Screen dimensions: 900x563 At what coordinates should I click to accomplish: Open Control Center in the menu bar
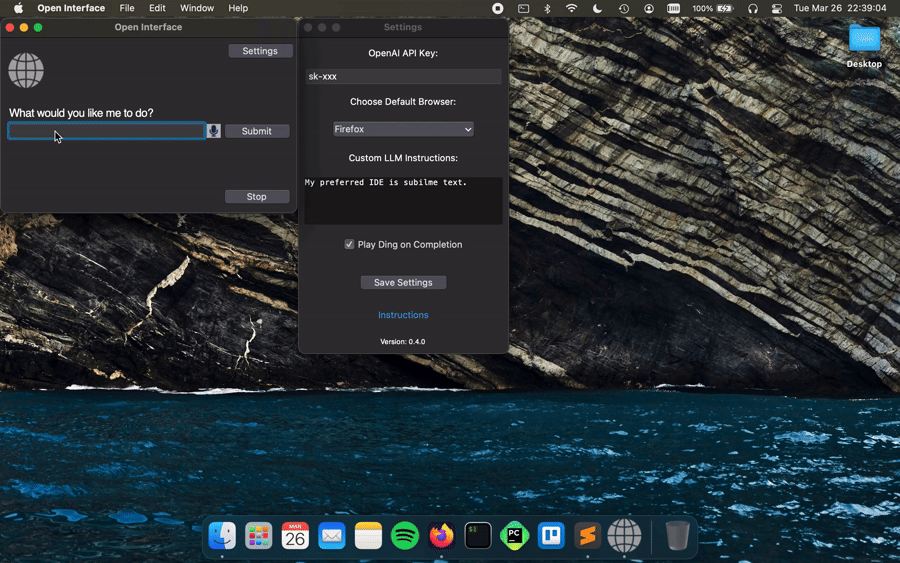[777, 8]
